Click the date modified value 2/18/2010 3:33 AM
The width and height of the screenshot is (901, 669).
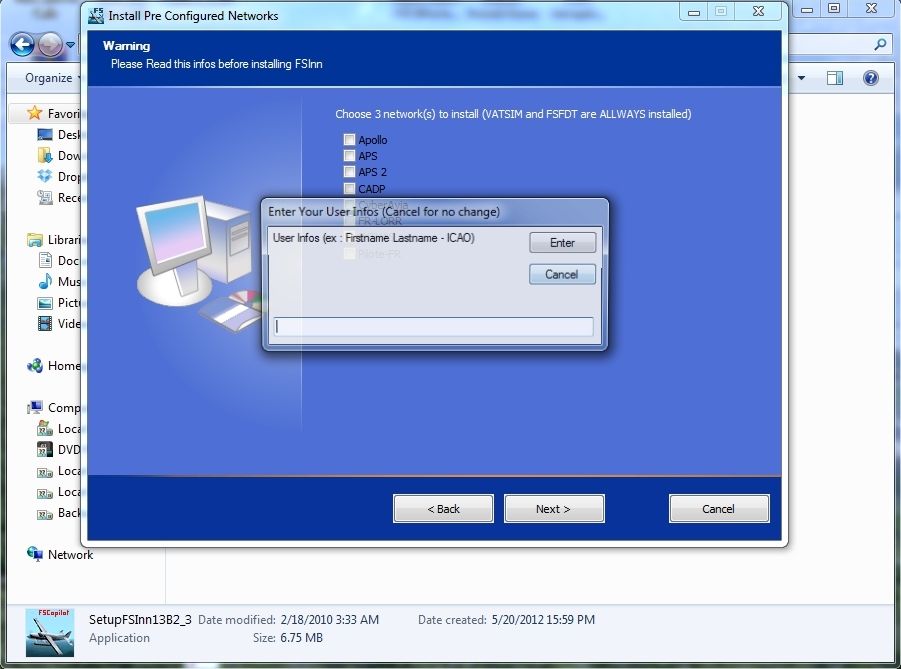point(330,620)
